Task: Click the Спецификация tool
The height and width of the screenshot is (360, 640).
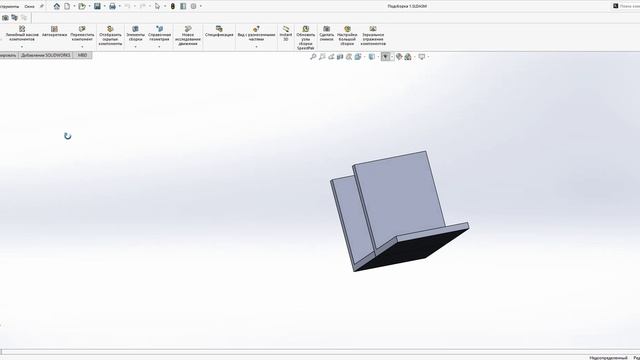Action: pyautogui.click(x=219, y=31)
